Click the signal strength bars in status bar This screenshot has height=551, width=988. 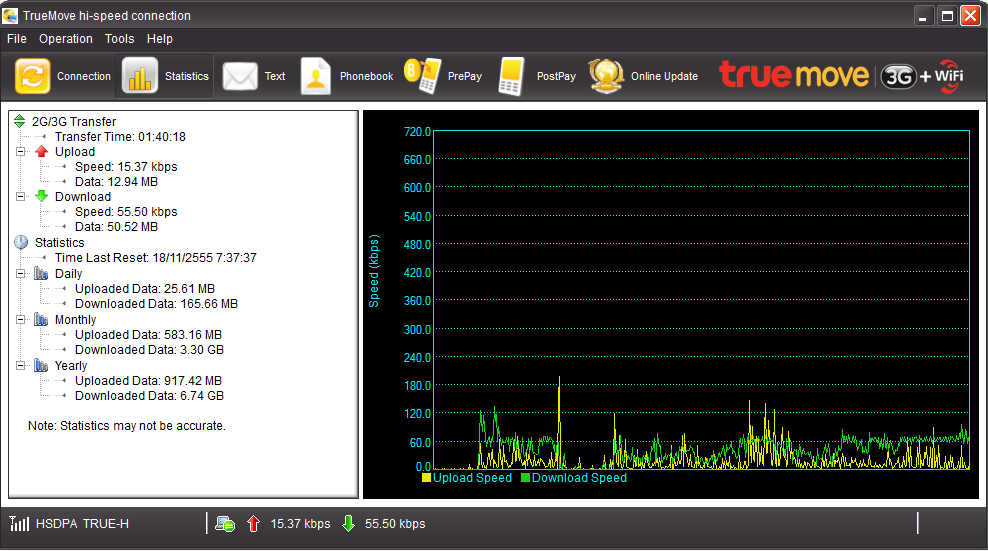point(20,523)
